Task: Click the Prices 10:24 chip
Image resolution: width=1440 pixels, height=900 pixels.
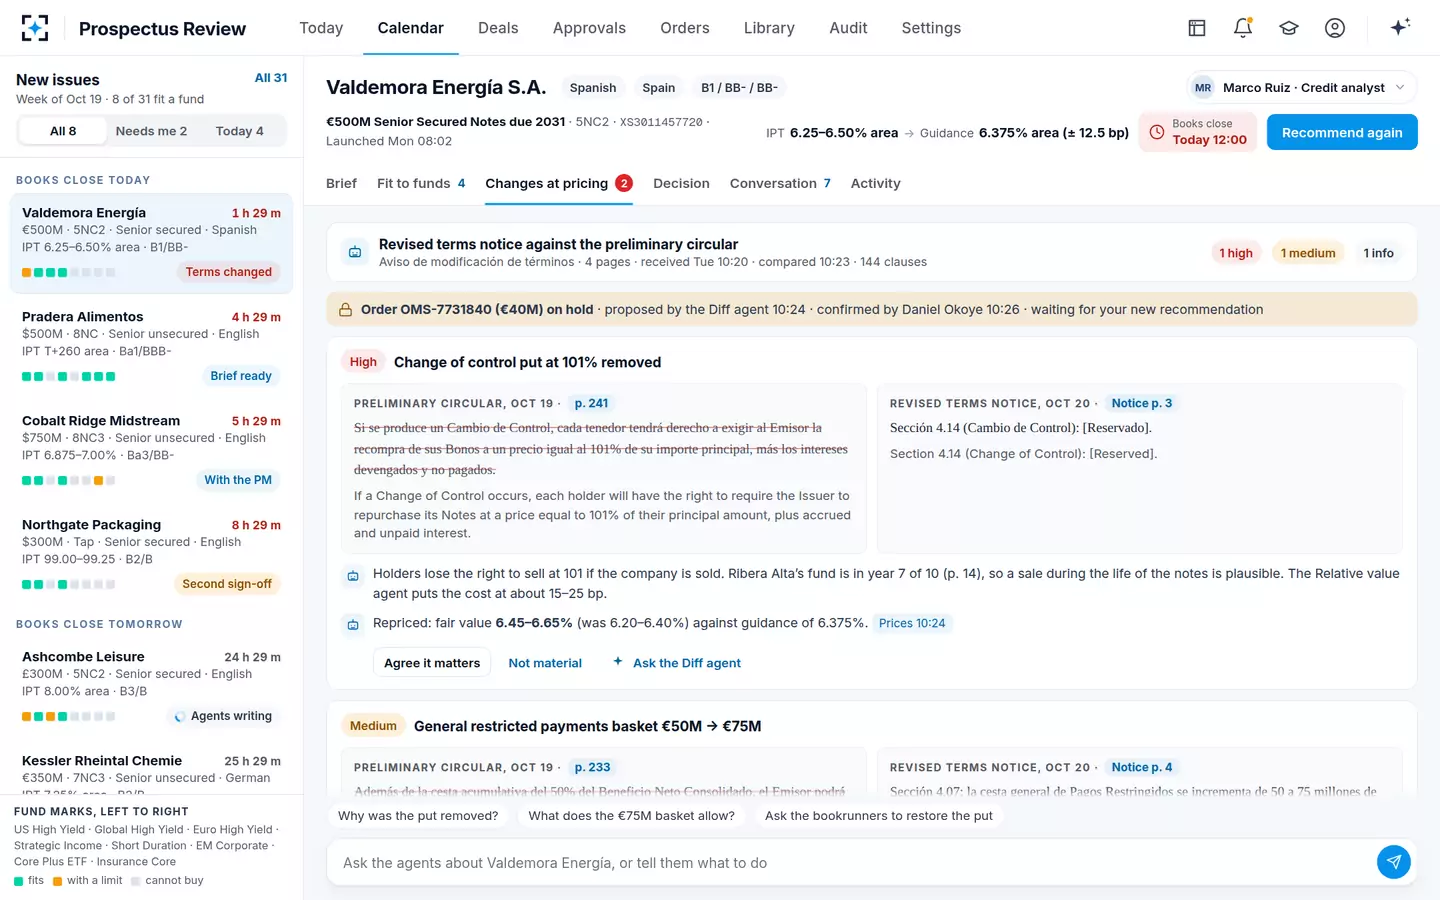Action: tap(912, 623)
